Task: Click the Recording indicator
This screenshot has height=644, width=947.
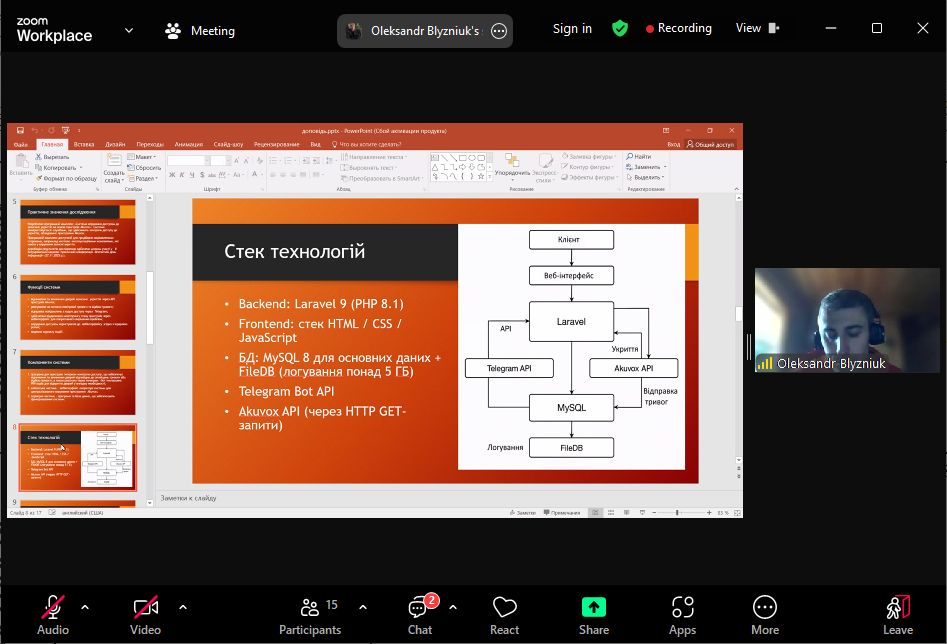Action: (x=679, y=29)
